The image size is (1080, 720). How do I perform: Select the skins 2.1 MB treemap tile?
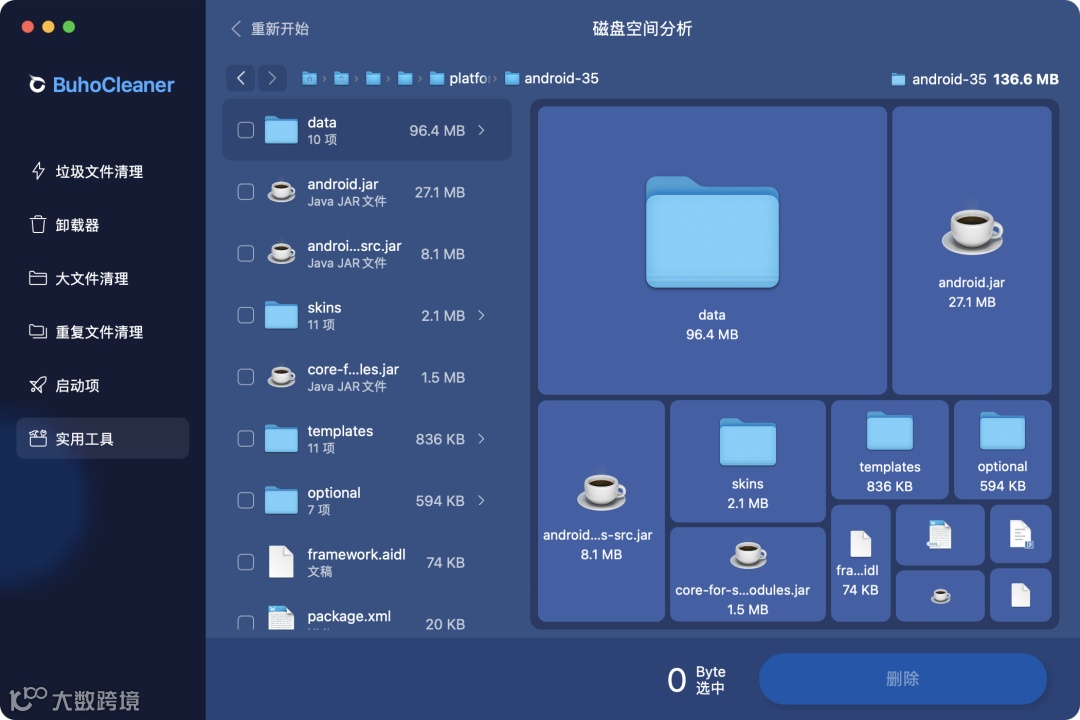[748, 461]
